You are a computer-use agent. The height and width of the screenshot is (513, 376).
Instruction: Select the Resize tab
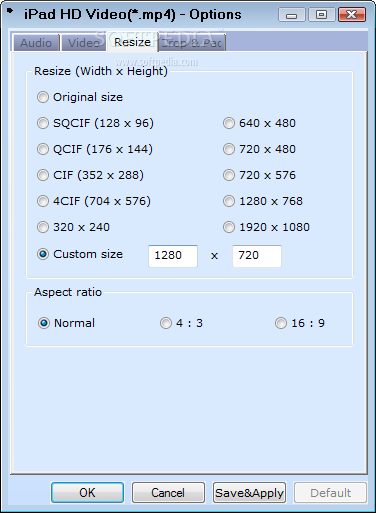pyautogui.click(x=132, y=42)
